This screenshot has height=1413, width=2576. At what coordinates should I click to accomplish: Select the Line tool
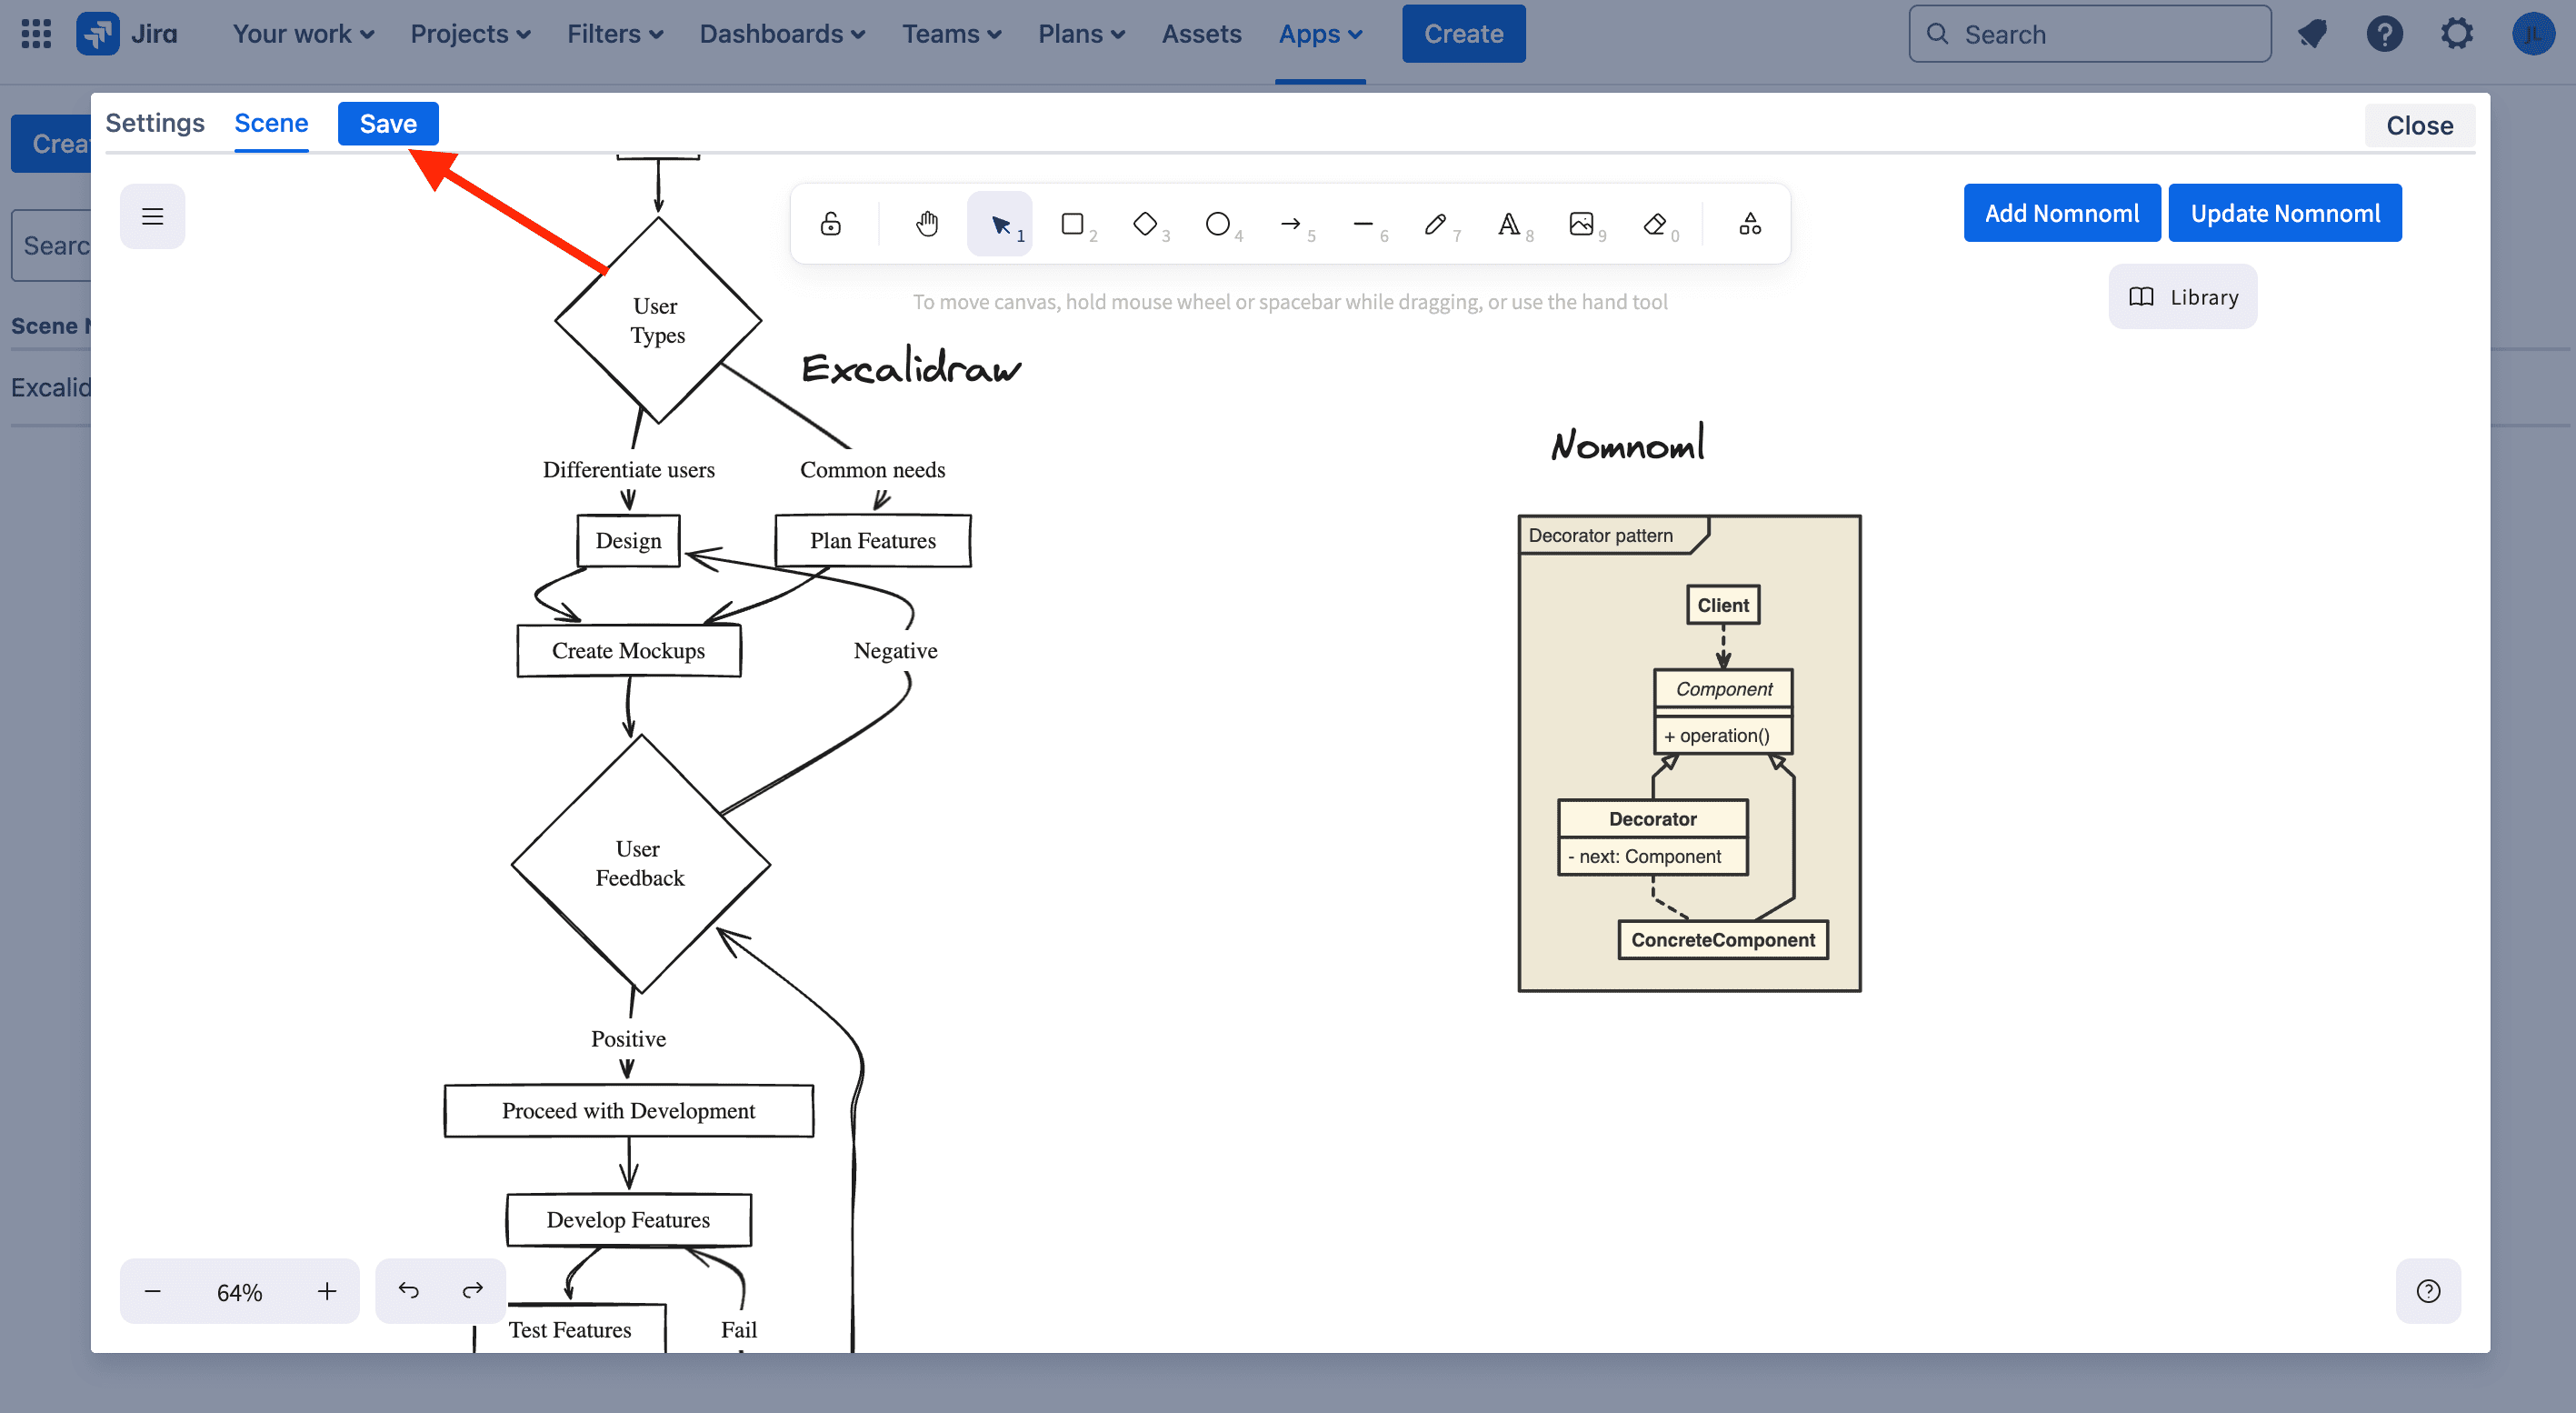1364,223
